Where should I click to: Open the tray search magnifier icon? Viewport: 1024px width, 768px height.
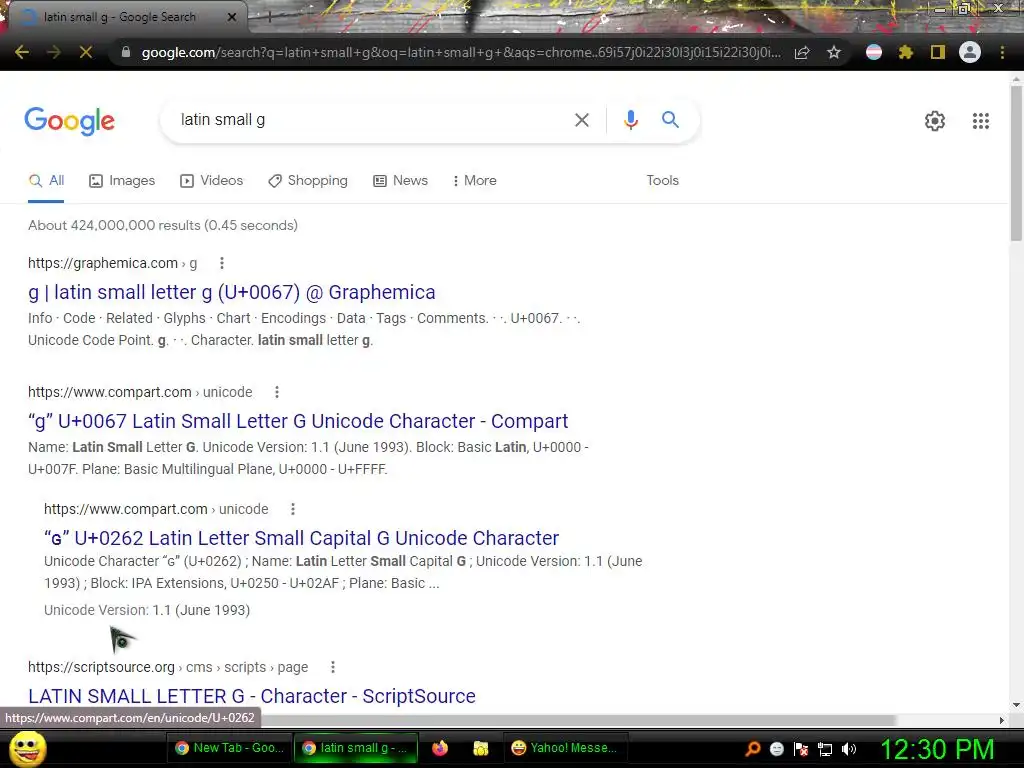tap(753, 749)
